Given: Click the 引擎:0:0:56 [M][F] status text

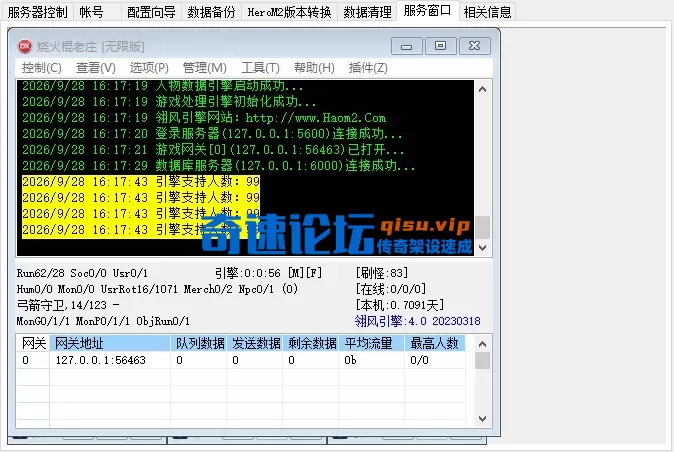Looking at the screenshot, I should point(268,272).
